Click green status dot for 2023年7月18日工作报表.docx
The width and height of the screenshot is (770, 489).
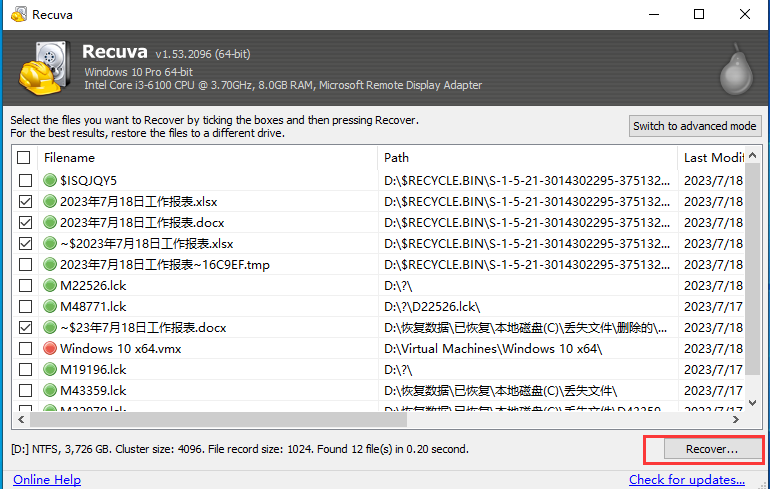click(50, 222)
